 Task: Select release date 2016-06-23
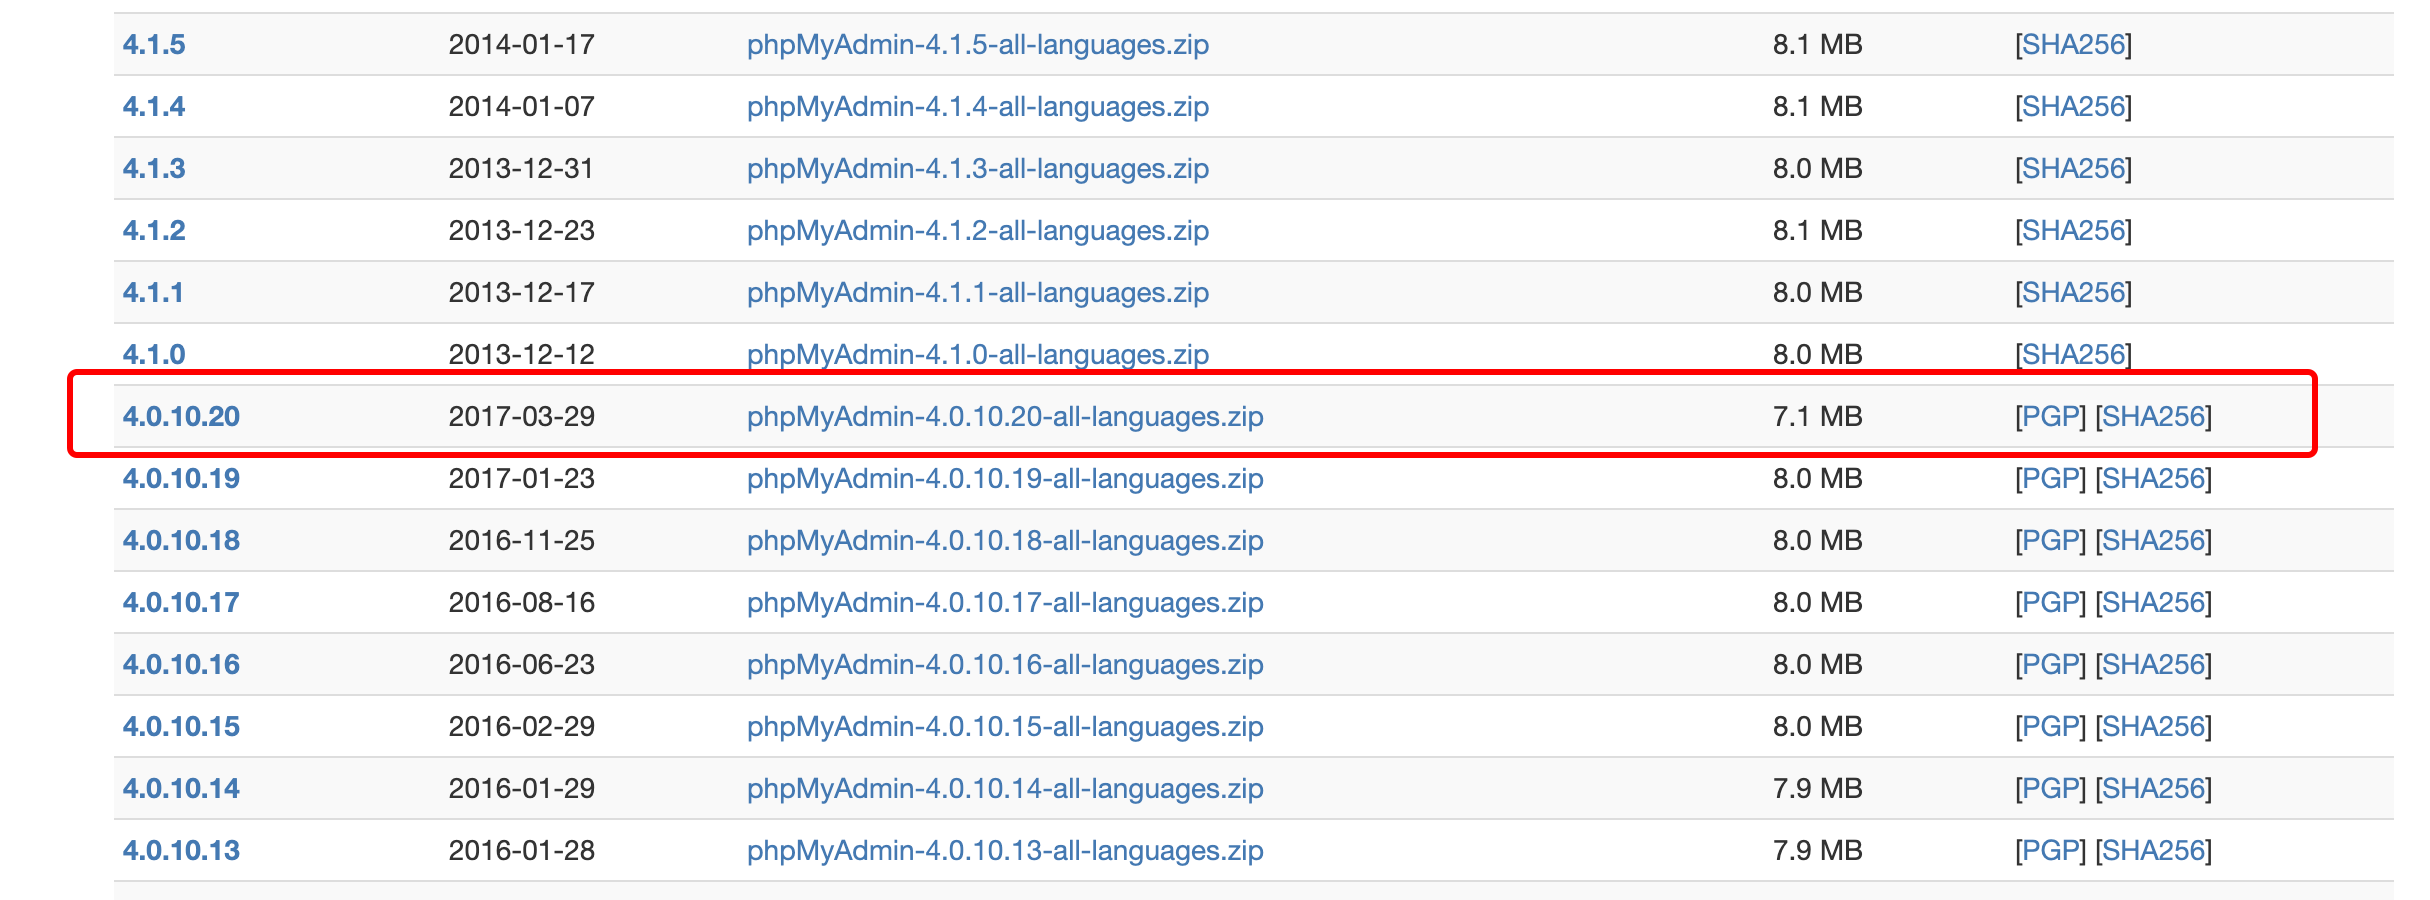[522, 664]
